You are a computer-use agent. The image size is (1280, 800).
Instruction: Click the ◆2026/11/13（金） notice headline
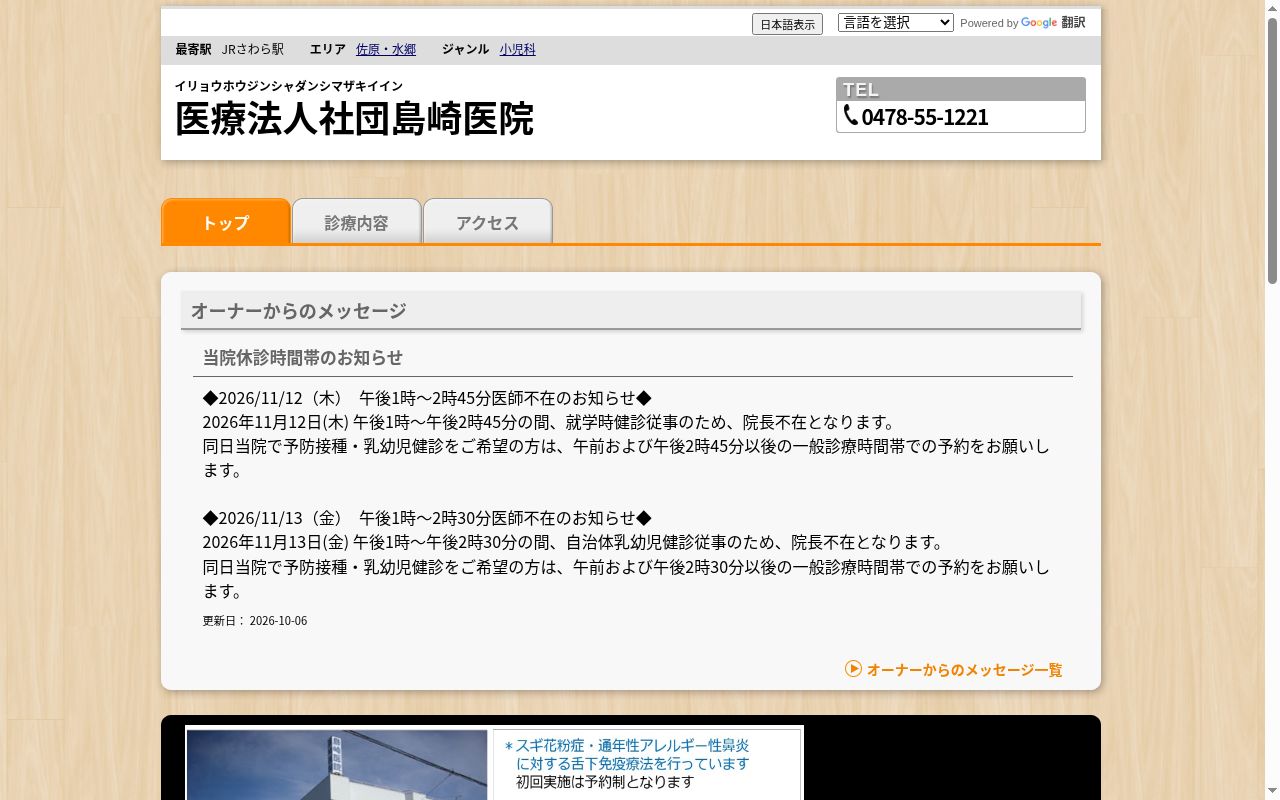click(427, 517)
